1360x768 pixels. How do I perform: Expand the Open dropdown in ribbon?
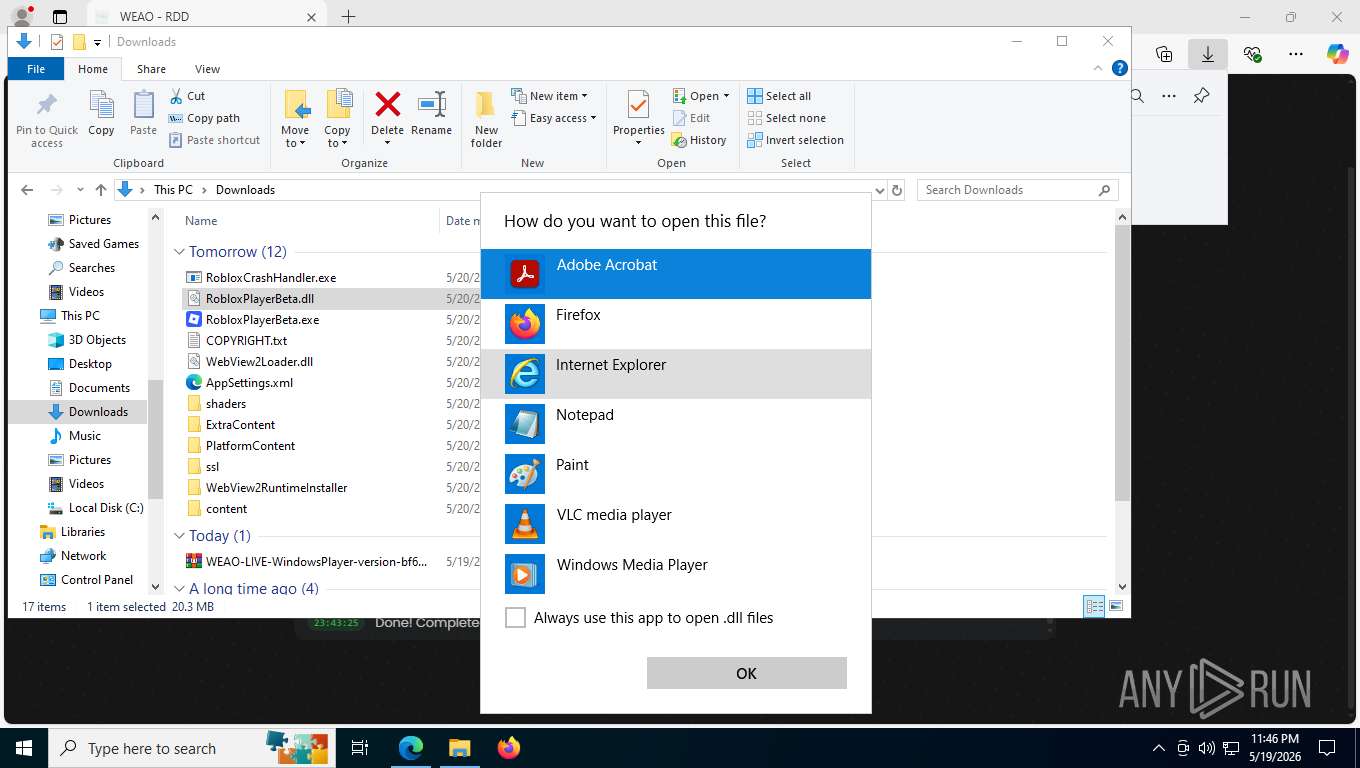pos(700,96)
